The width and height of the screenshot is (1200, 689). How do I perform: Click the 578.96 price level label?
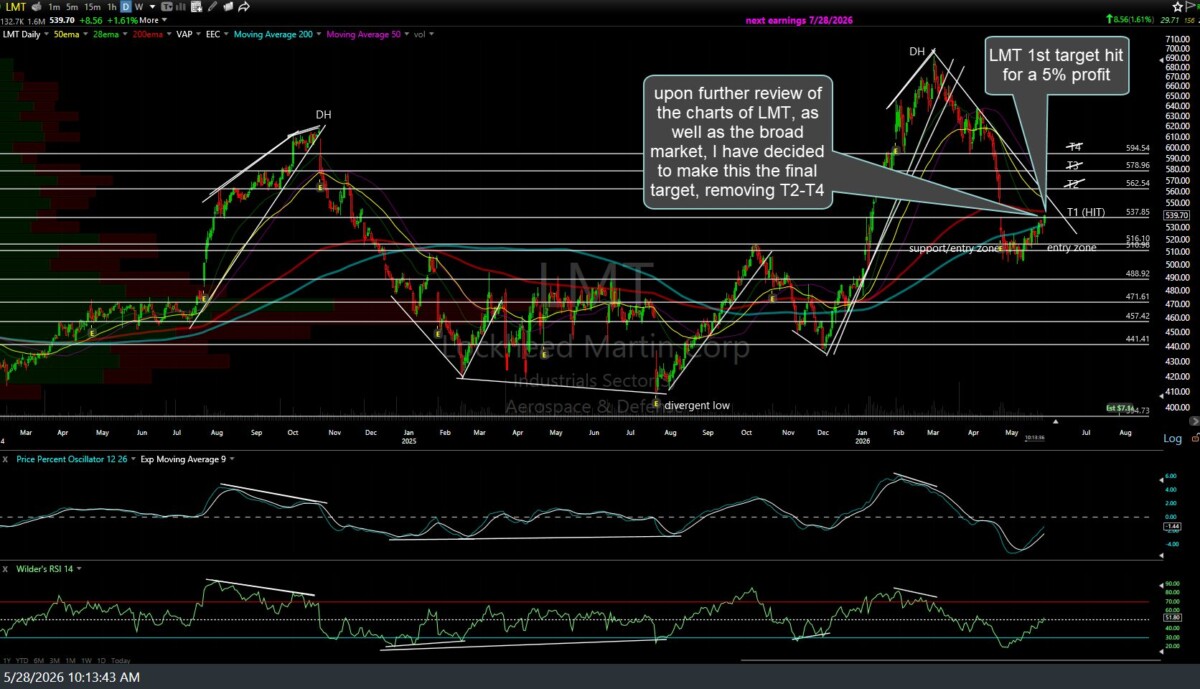1137,165
